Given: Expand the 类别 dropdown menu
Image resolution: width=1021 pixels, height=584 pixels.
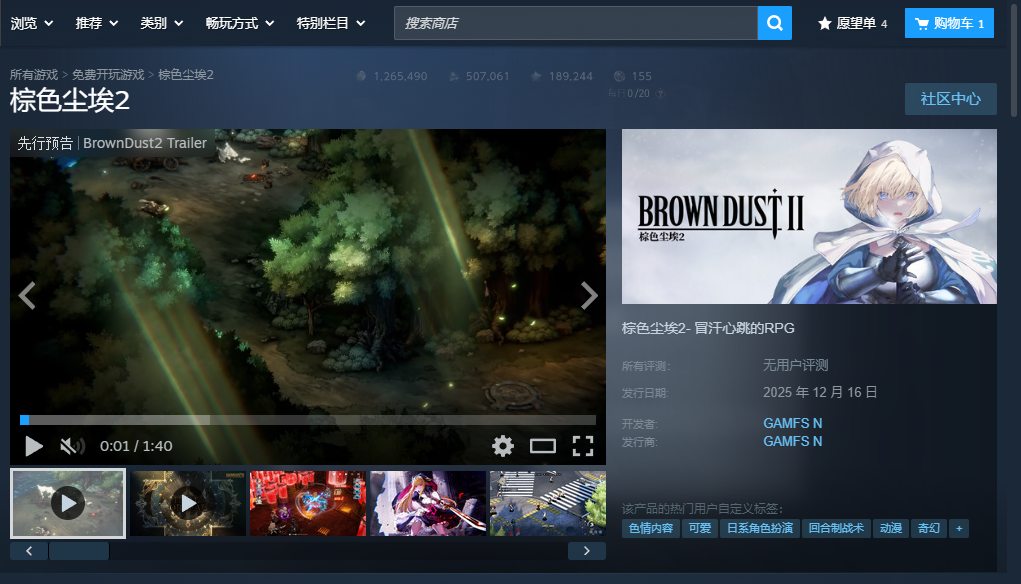Looking at the screenshot, I should point(160,23).
